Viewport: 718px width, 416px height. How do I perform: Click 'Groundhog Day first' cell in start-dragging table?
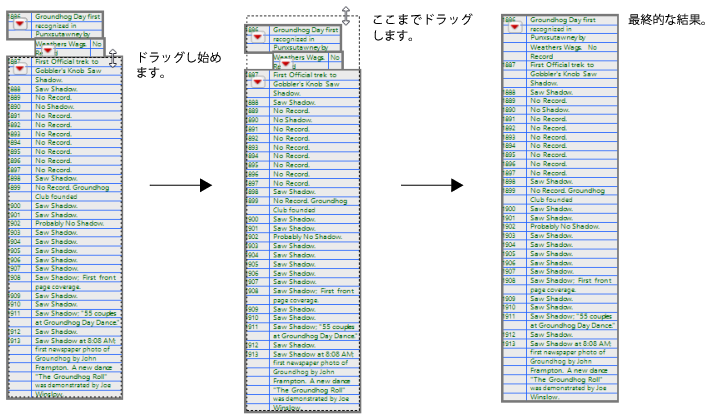(68, 16)
